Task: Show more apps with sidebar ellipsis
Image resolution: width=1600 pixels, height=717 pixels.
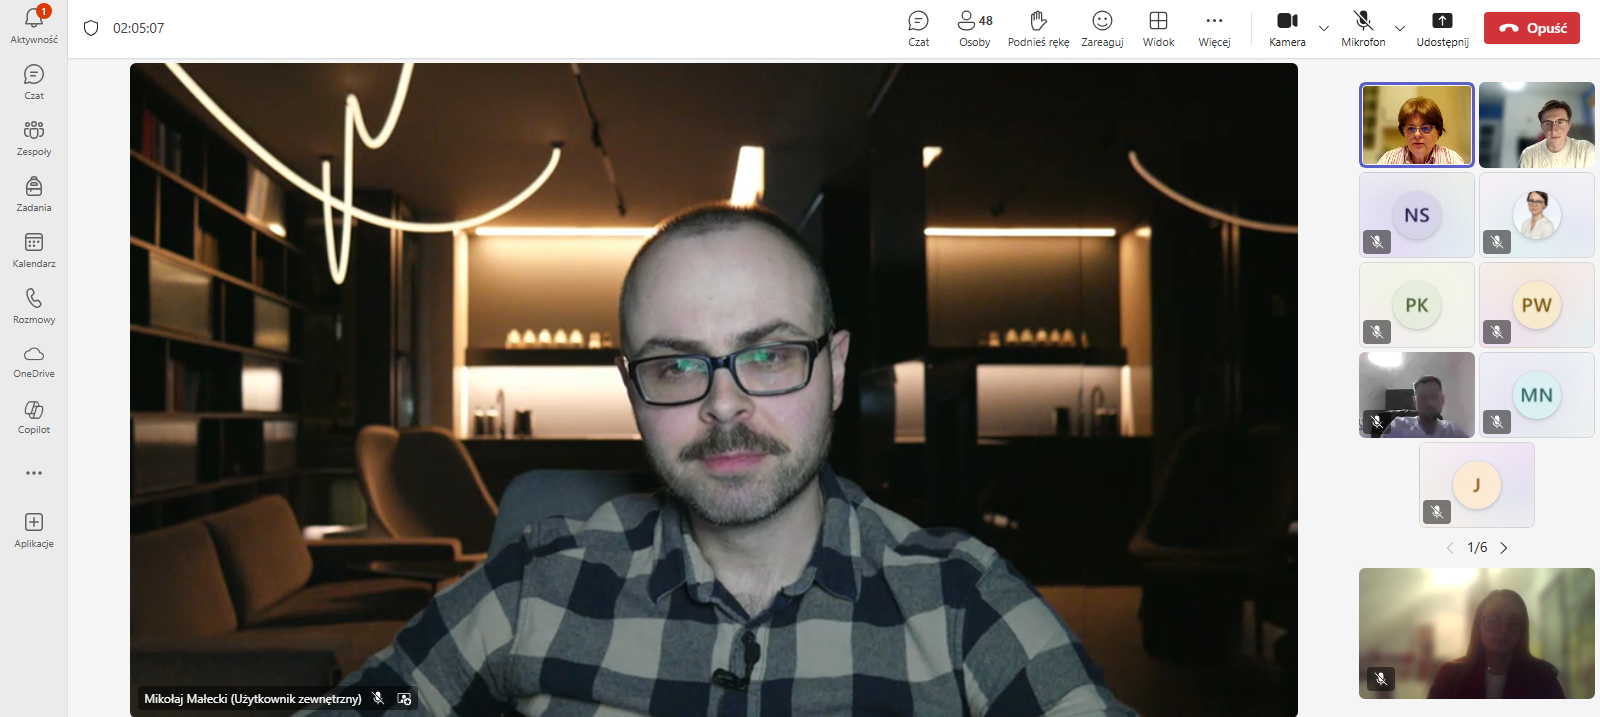Action: pos(34,473)
